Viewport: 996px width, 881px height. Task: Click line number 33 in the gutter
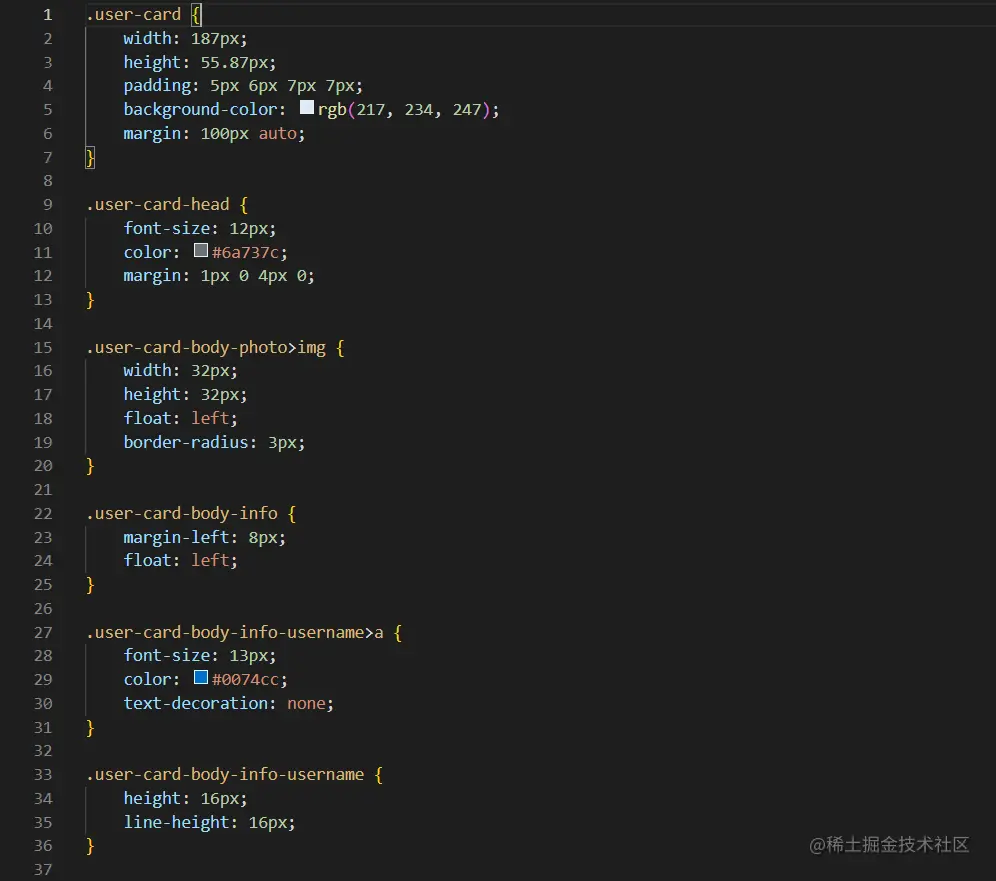pos(43,775)
